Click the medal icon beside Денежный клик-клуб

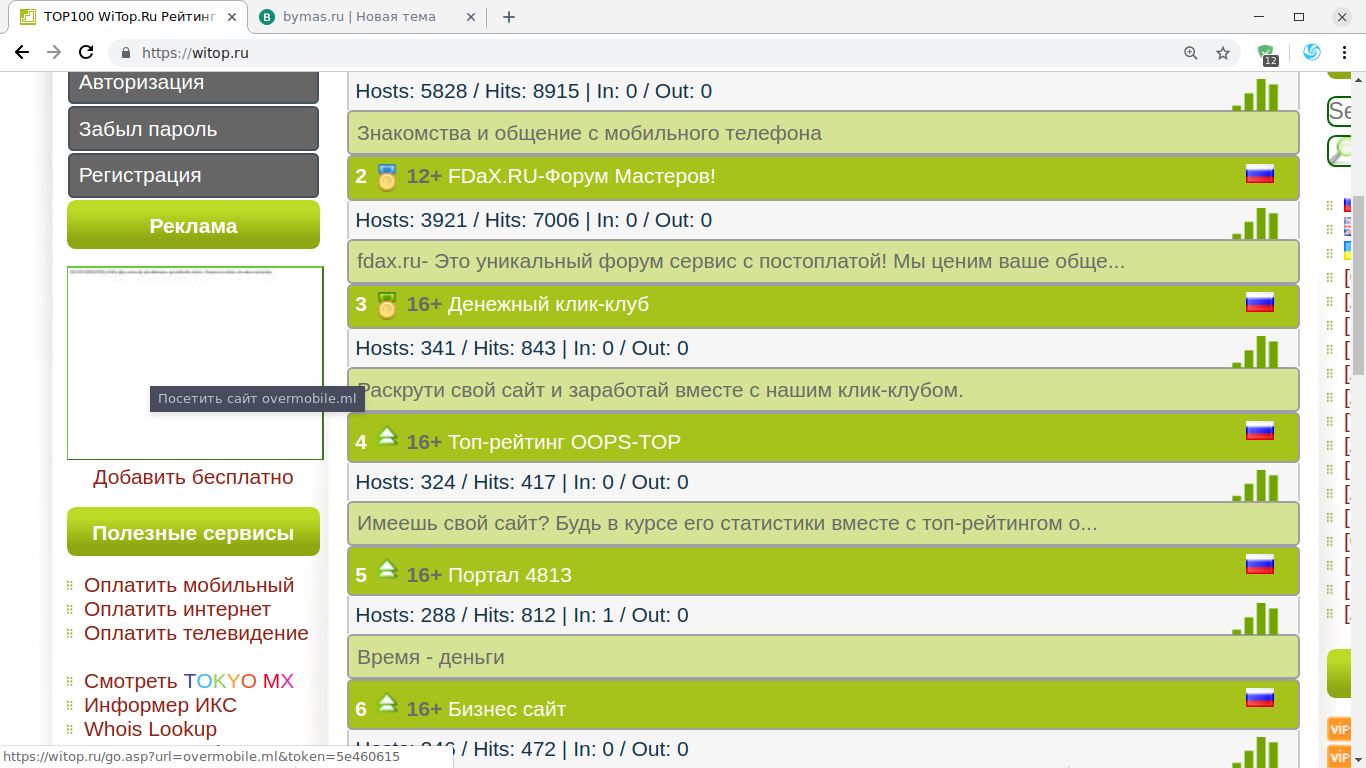[387, 305]
